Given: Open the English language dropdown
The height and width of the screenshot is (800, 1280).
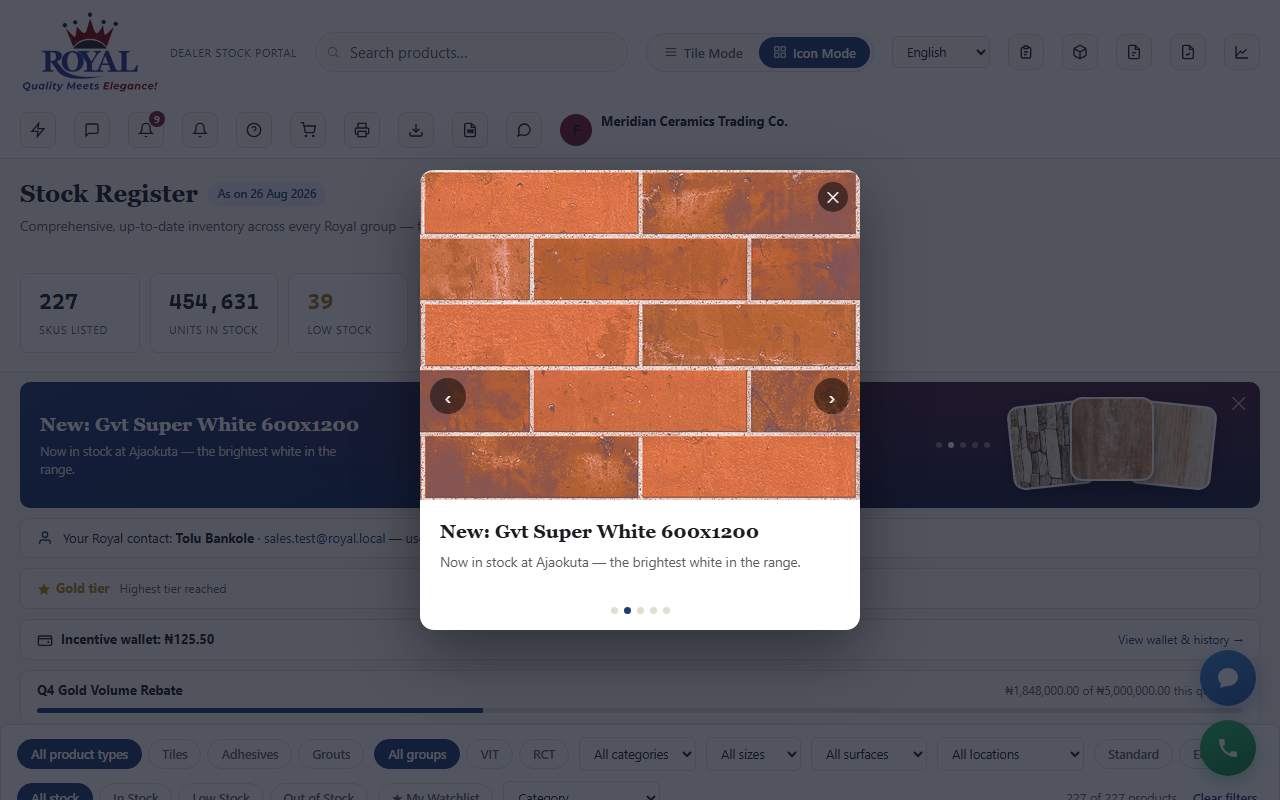Looking at the screenshot, I should coord(941,53).
